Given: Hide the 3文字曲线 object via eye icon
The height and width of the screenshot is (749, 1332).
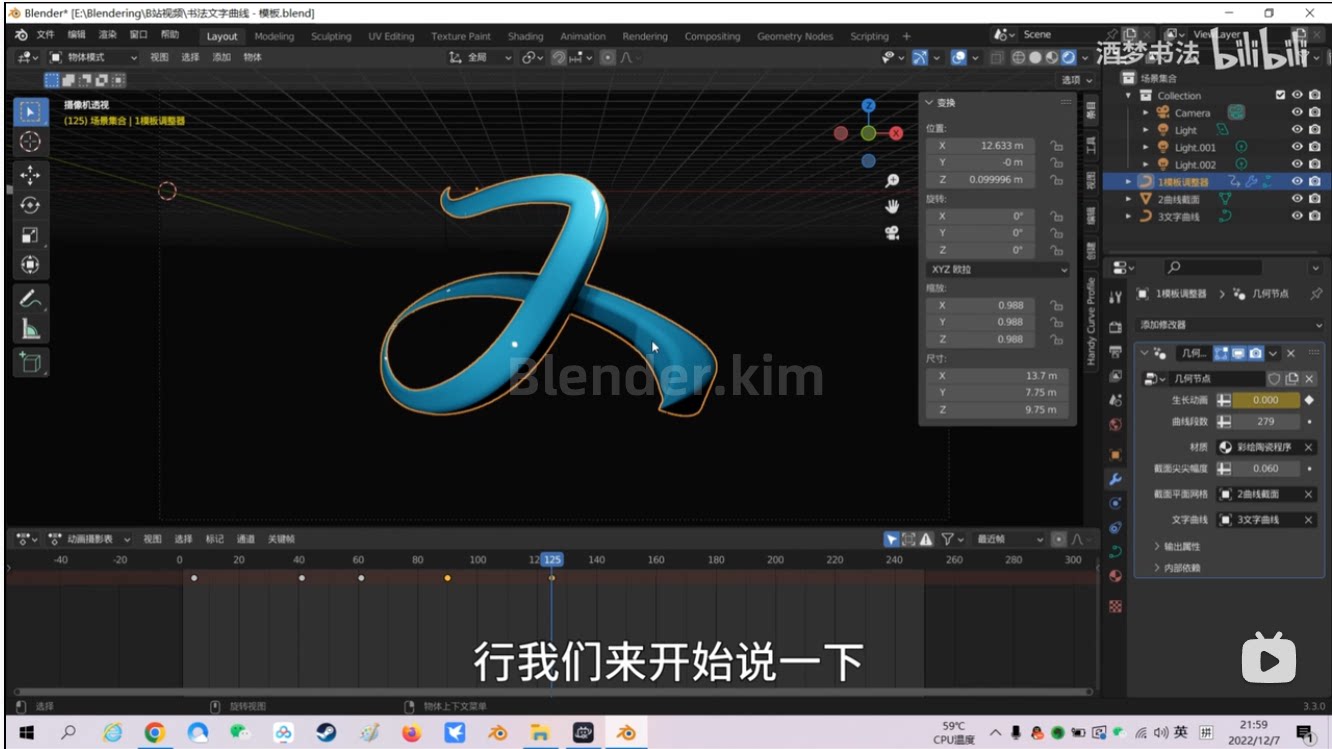Looking at the screenshot, I should 1297,216.
